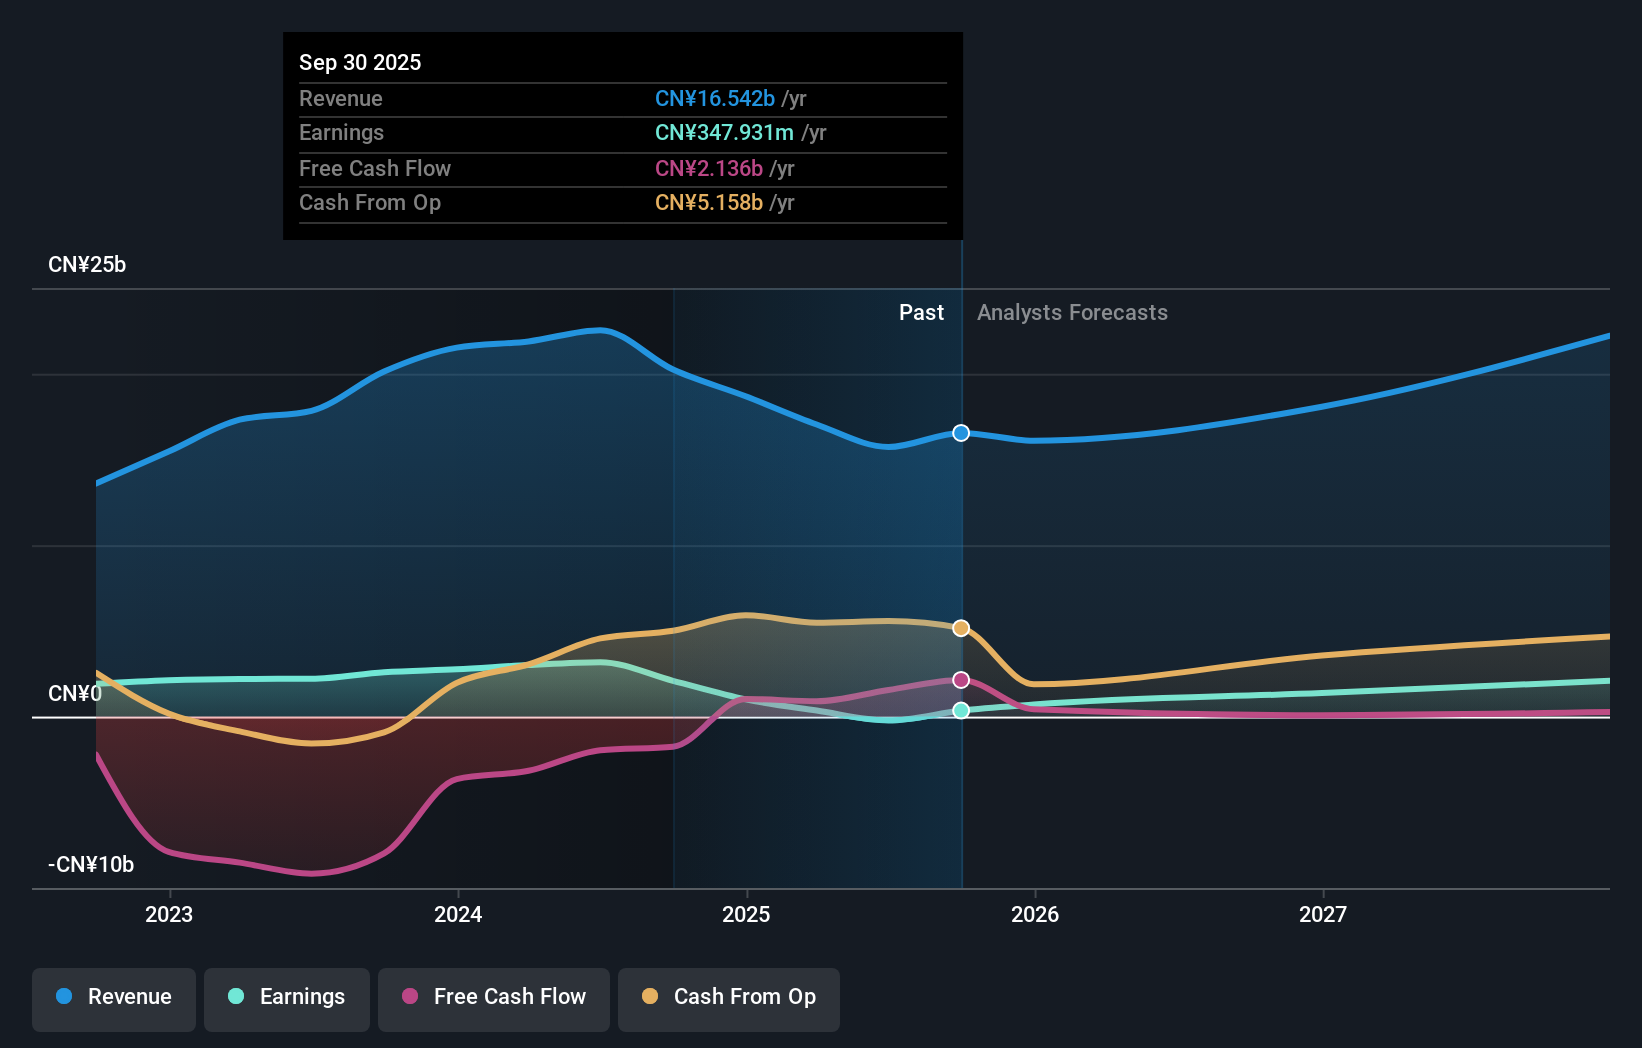This screenshot has height=1048, width=1642.
Task: Click the Free Cash Flow legend button
Action: [493, 997]
